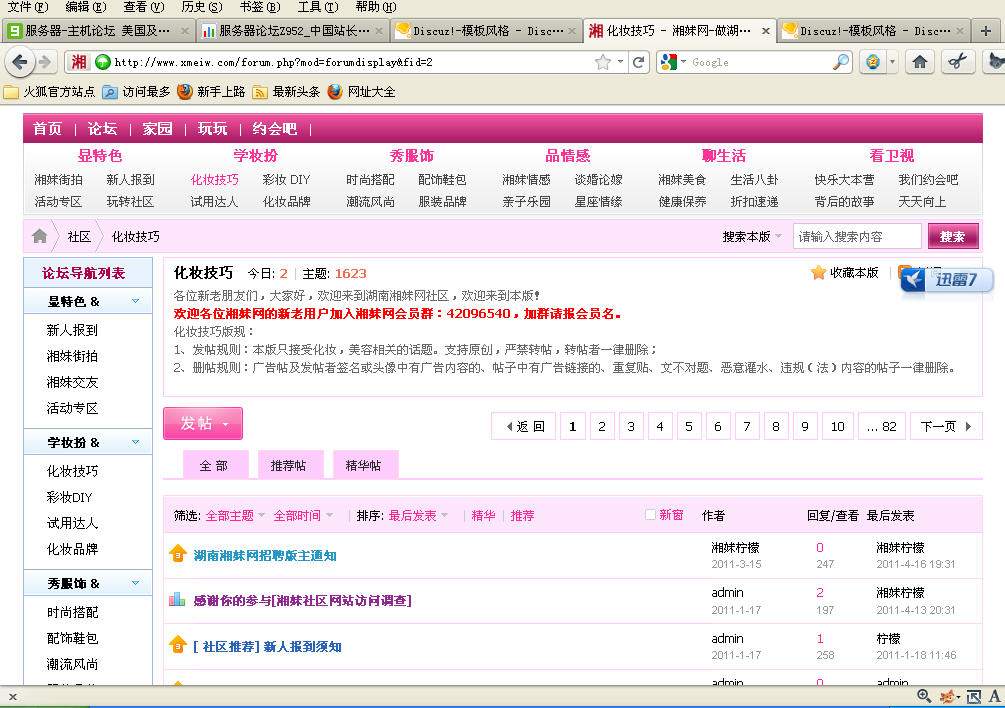Open the 网址大全 bookmark

click(361, 92)
